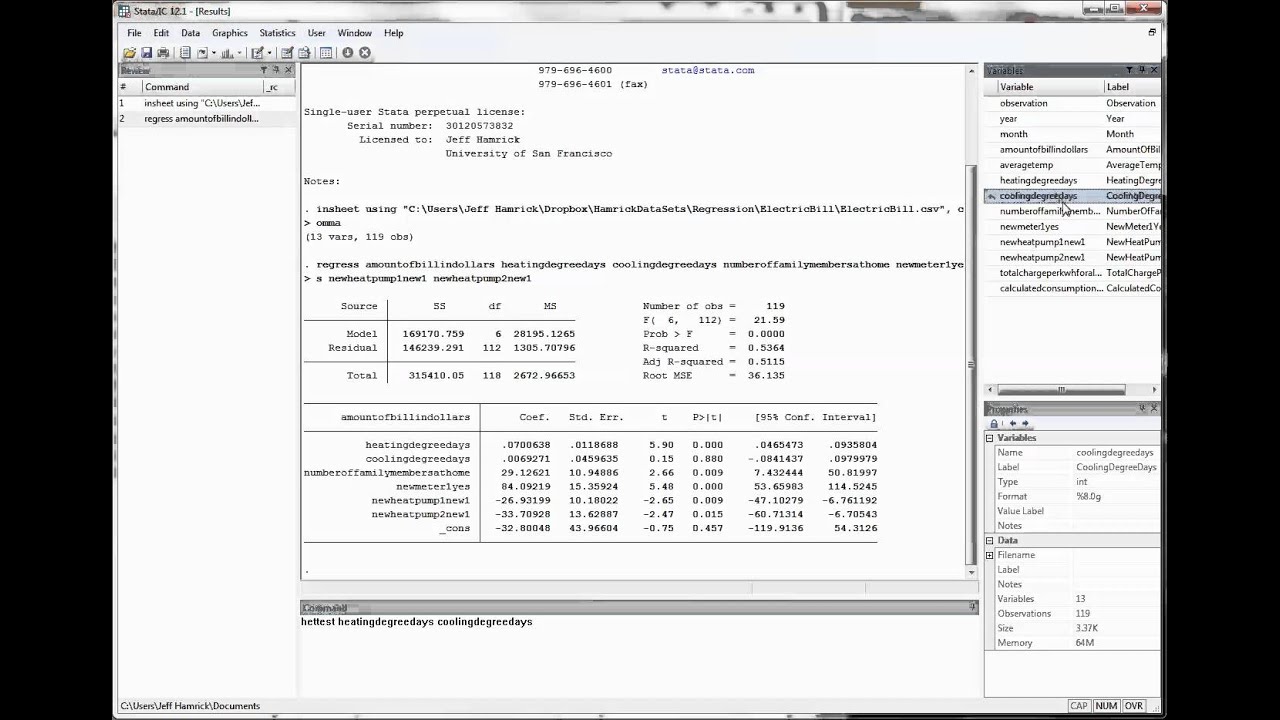Collapse the Variables section in Properties
Image resolution: width=1280 pixels, height=720 pixels.
990,438
